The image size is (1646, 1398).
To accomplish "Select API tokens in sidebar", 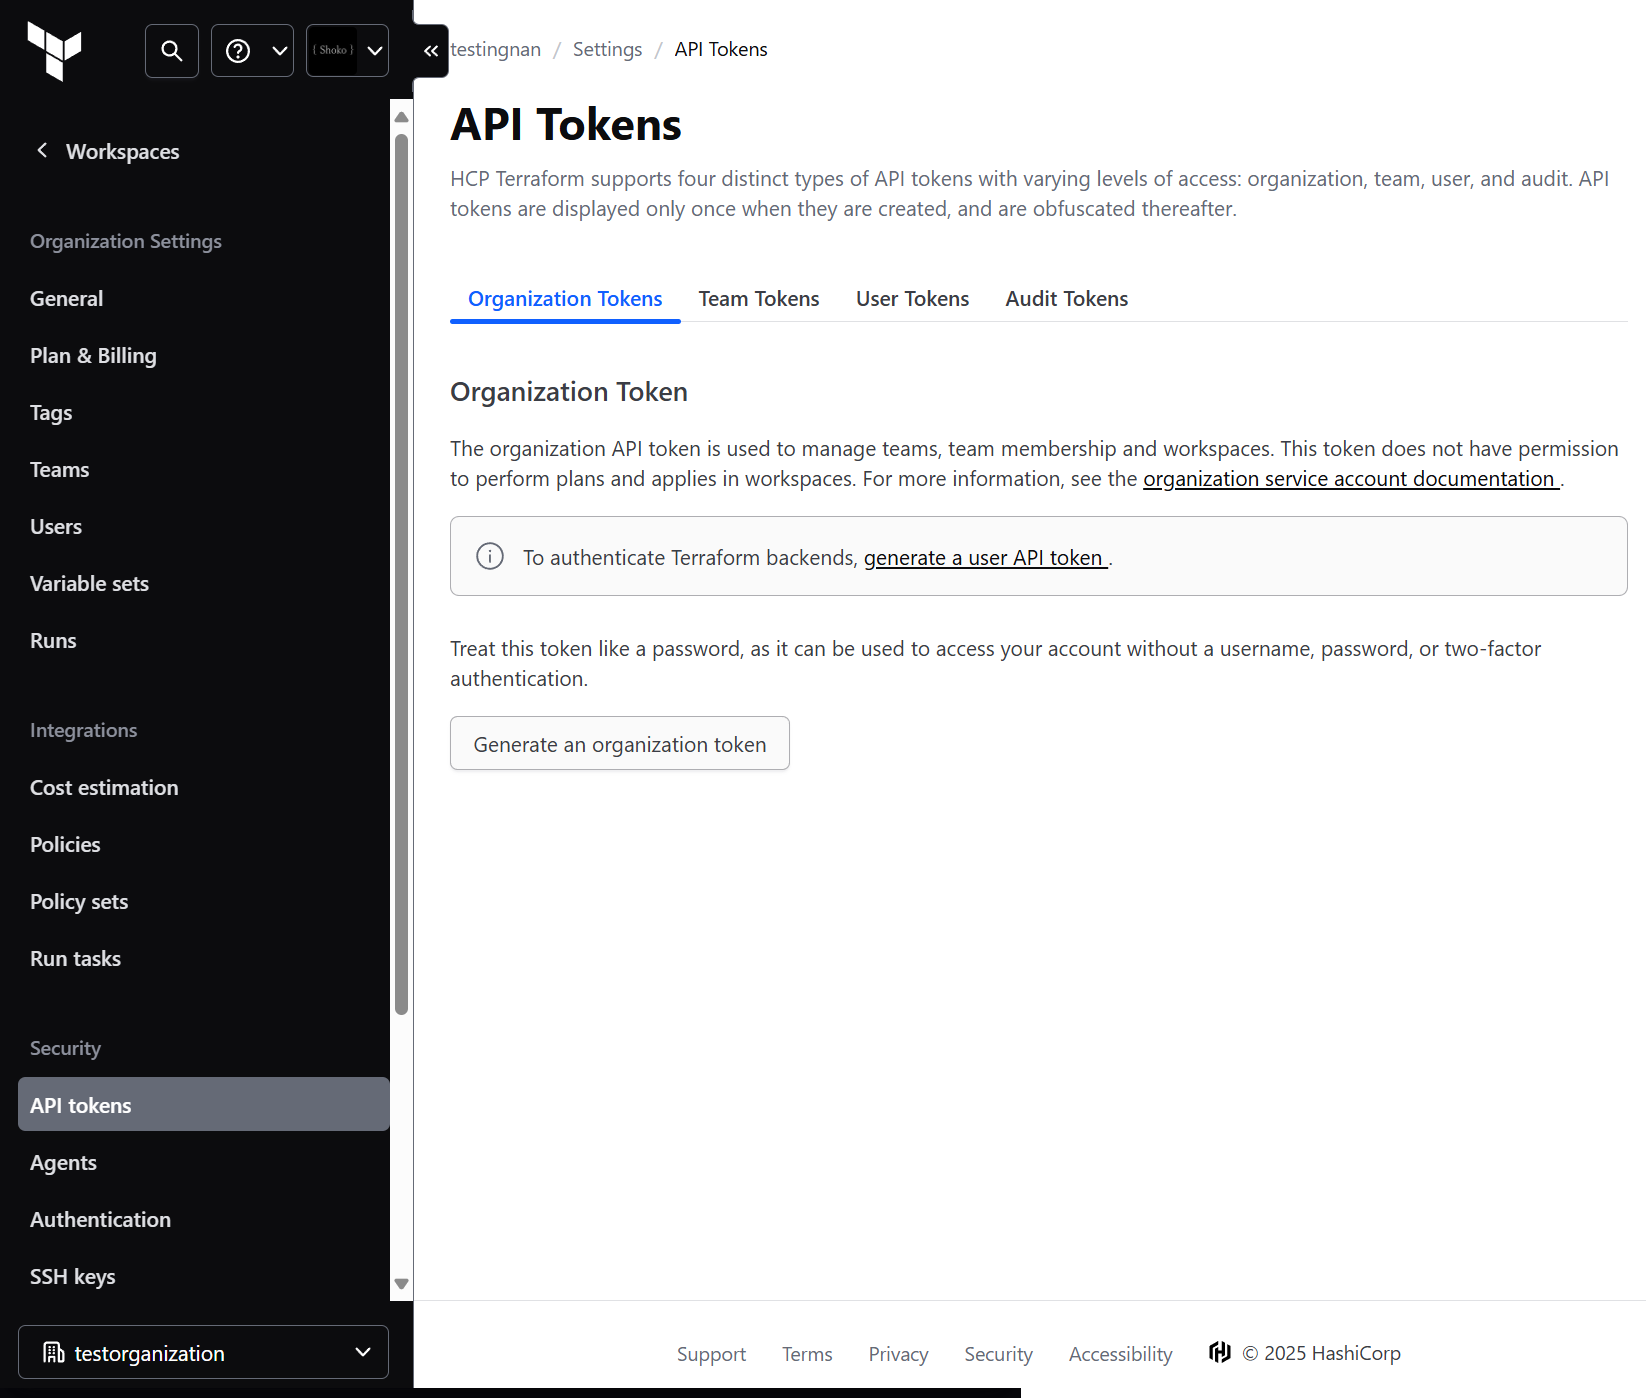I will 204,1105.
